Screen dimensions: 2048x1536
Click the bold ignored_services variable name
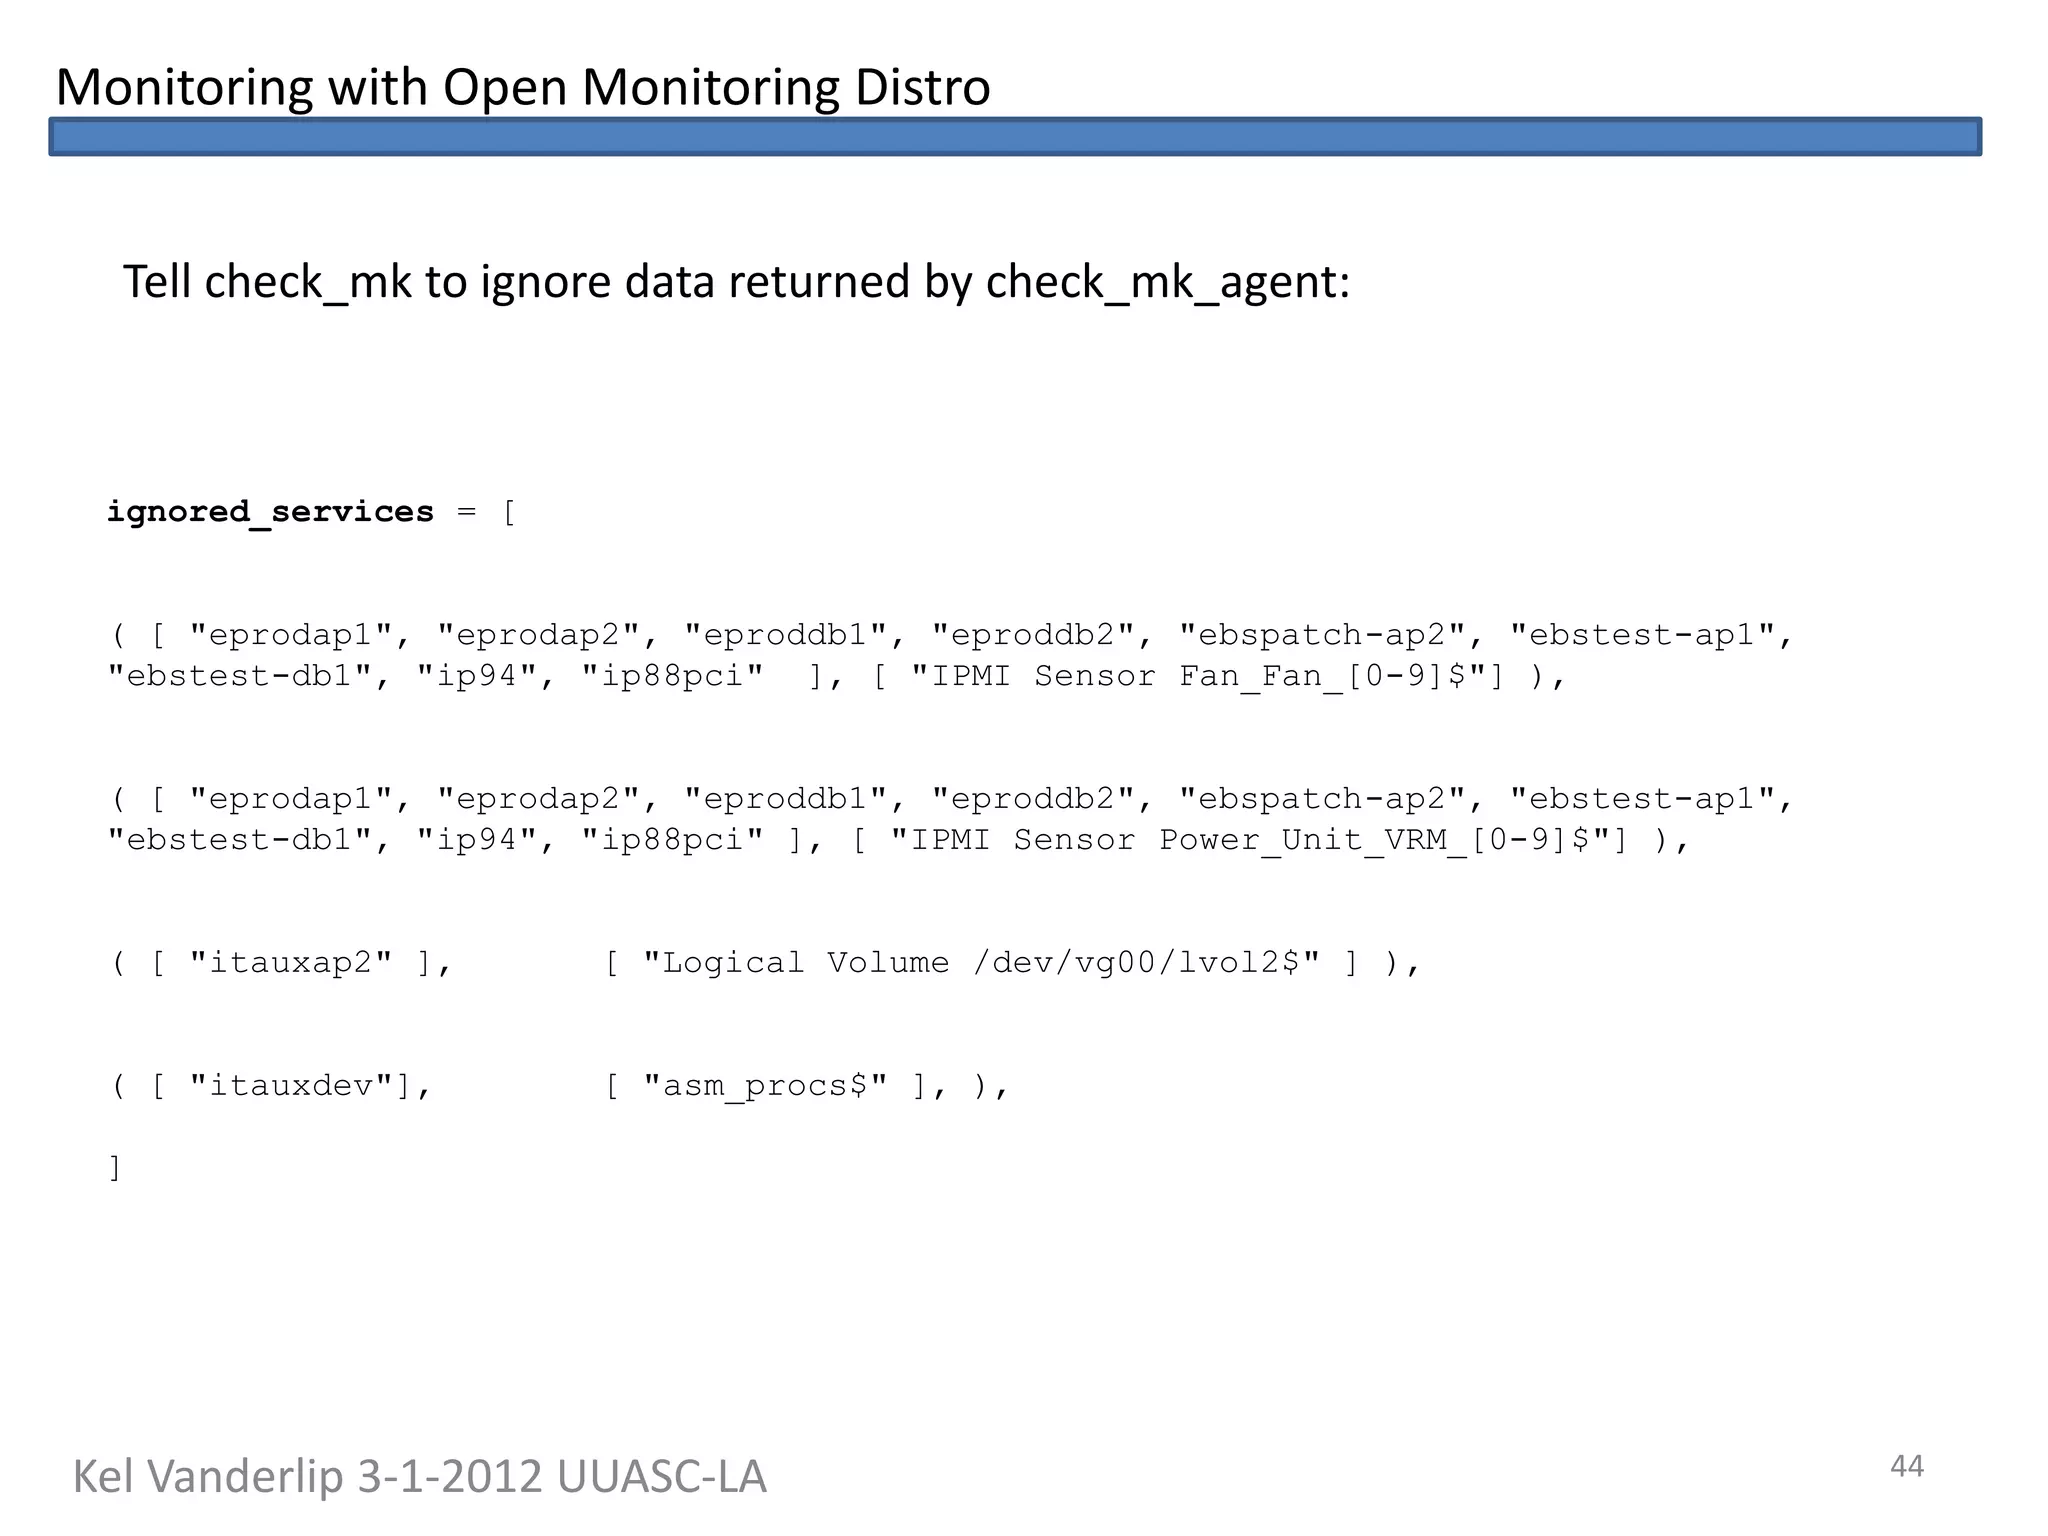[x=270, y=512]
